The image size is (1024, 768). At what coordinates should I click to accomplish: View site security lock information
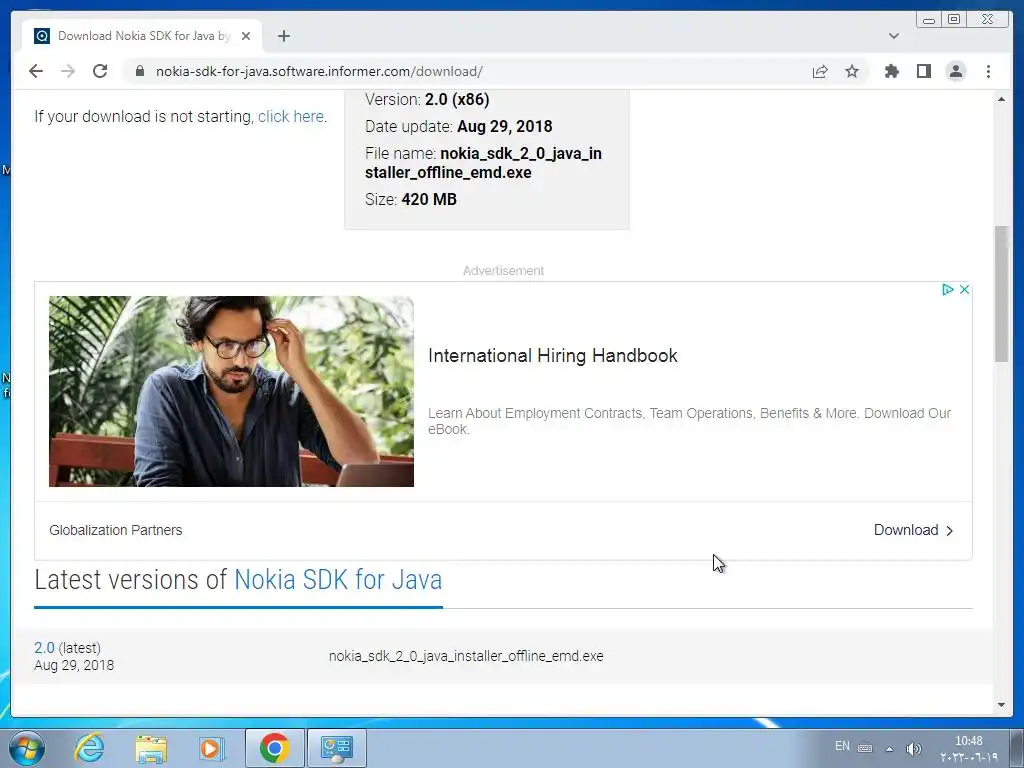click(140, 71)
